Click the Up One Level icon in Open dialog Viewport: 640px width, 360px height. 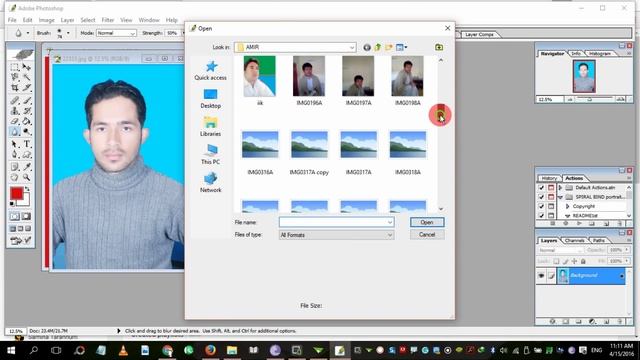point(378,47)
